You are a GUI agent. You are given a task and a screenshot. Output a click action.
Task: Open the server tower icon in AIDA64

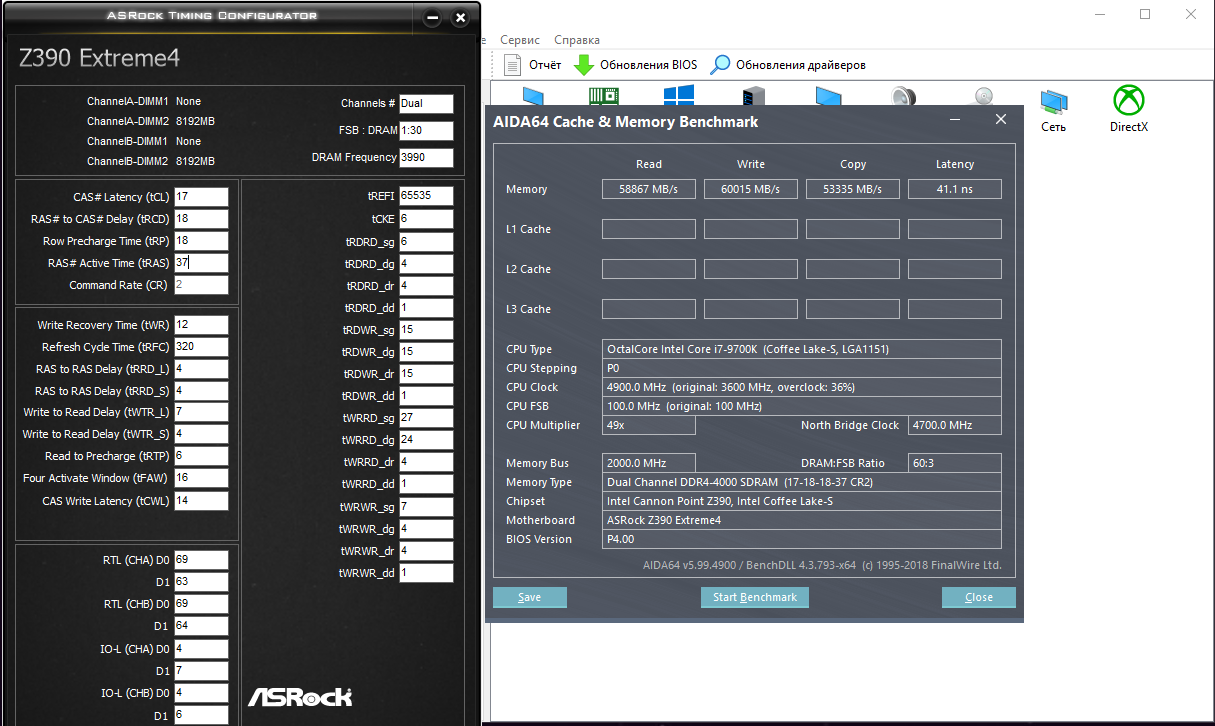tap(753, 96)
